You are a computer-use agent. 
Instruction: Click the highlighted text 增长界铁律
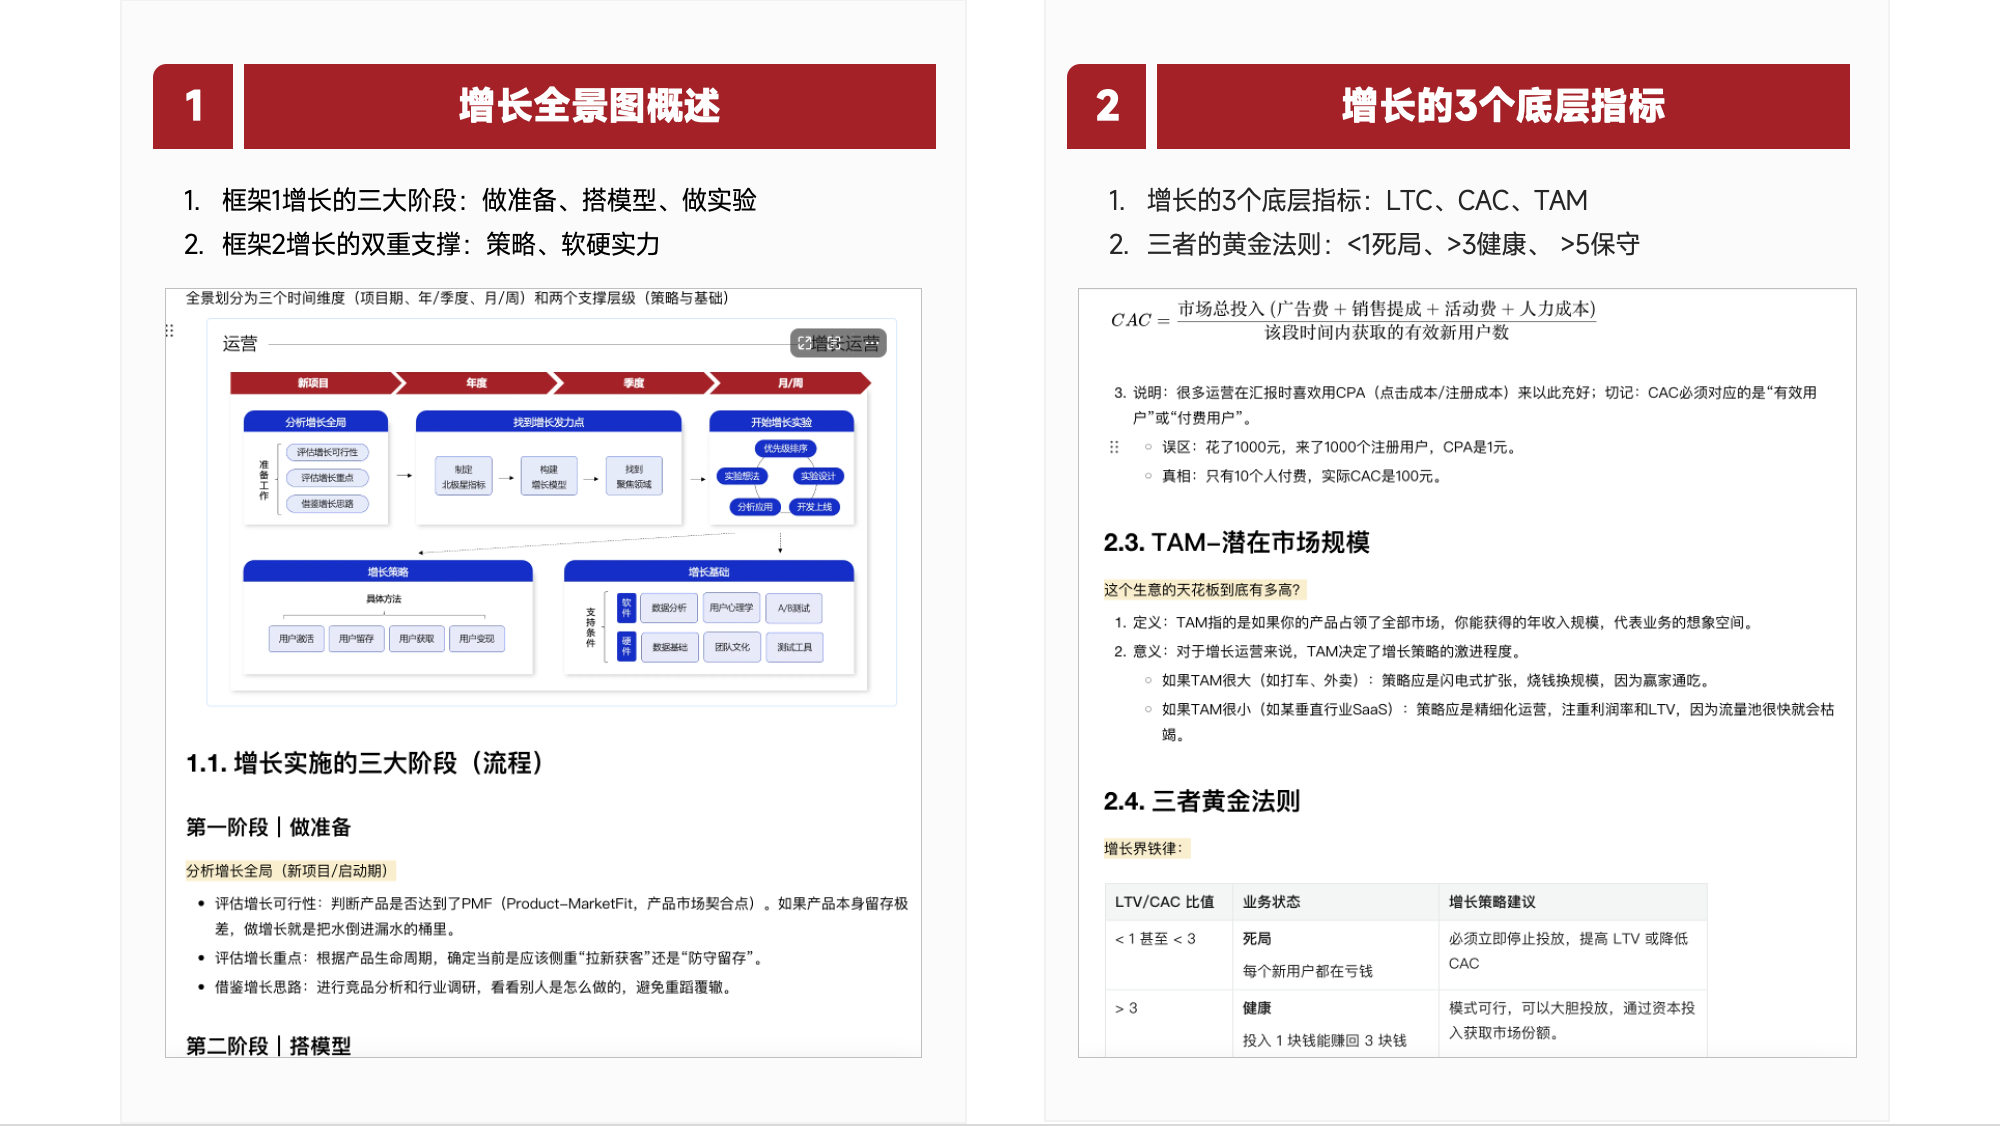1145,849
